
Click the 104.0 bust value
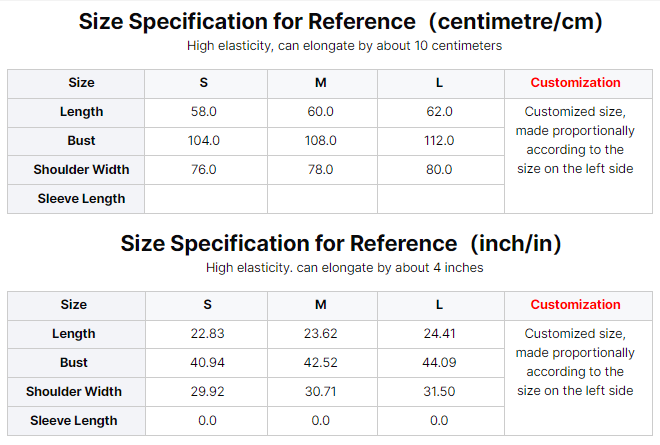click(x=204, y=141)
